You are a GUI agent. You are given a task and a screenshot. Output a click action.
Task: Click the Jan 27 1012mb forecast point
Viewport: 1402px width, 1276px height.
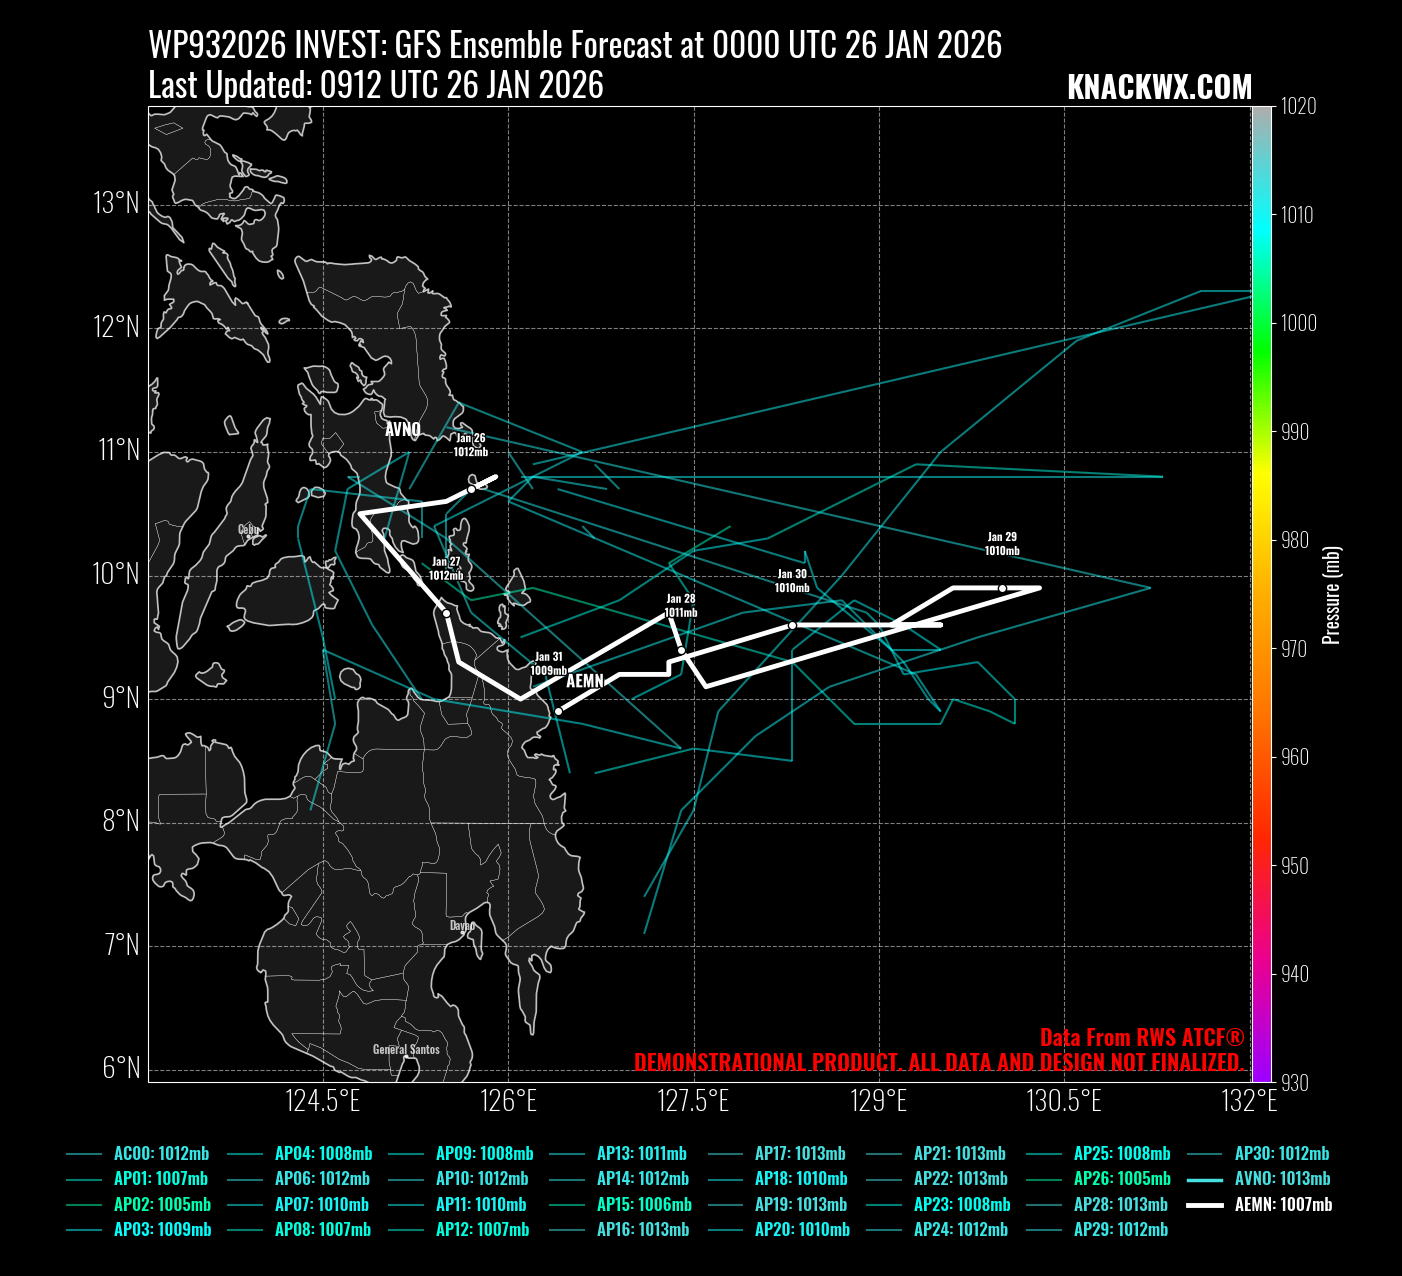click(x=446, y=613)
